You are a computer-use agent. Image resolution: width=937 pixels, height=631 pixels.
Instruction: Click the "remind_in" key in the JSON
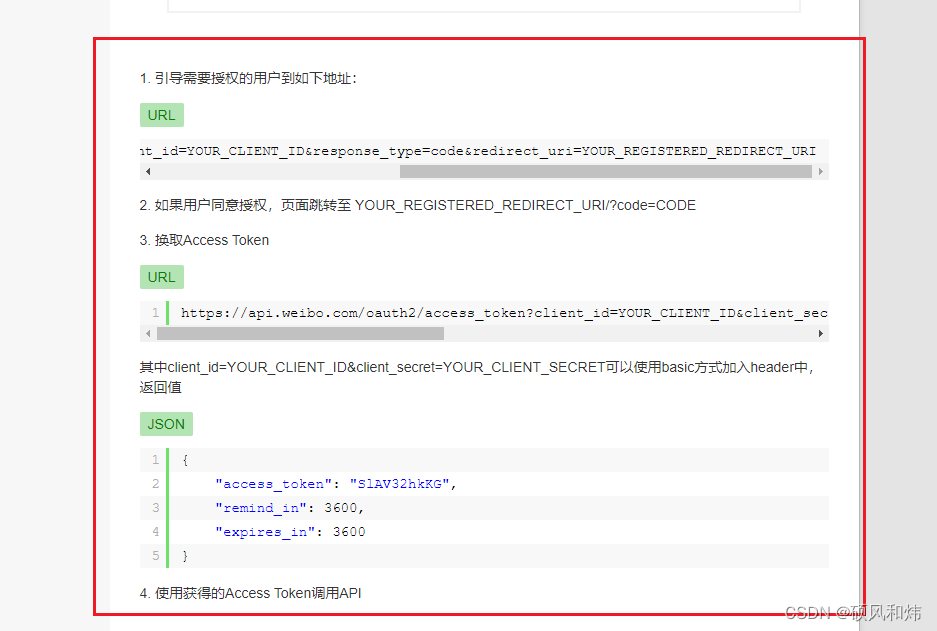[261, 508]
